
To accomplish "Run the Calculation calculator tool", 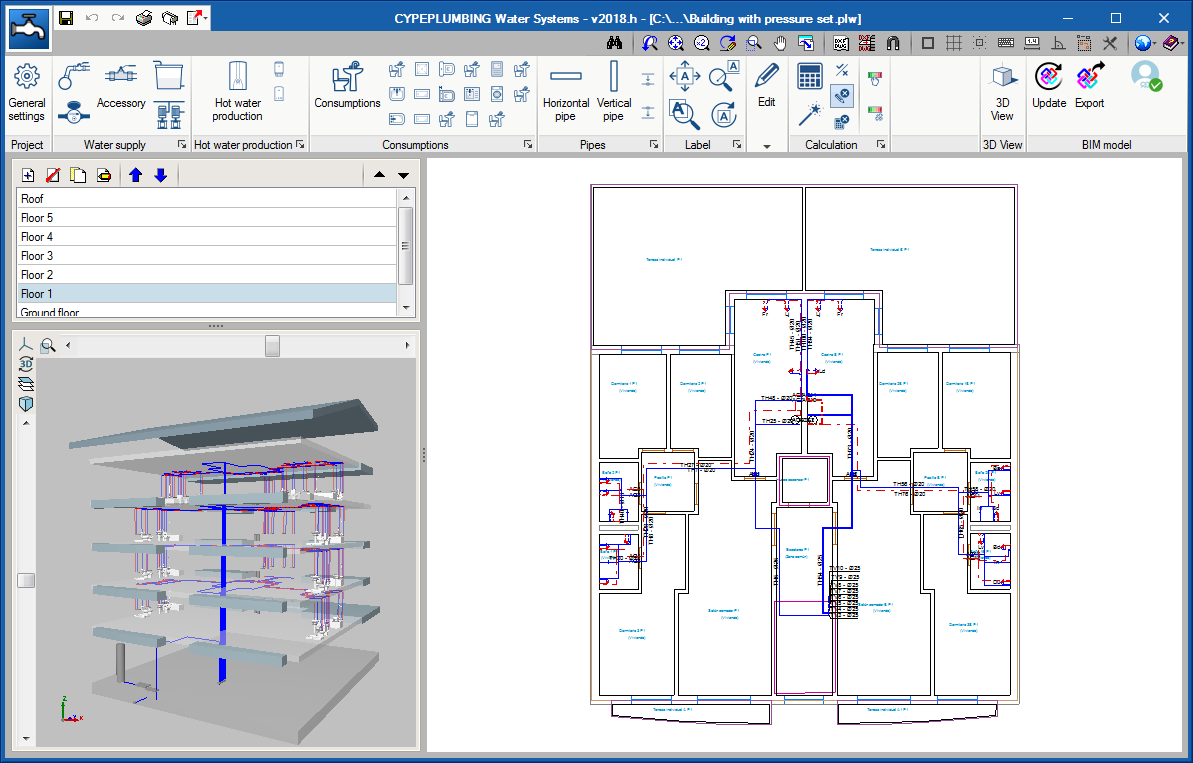I will [810, 76].
